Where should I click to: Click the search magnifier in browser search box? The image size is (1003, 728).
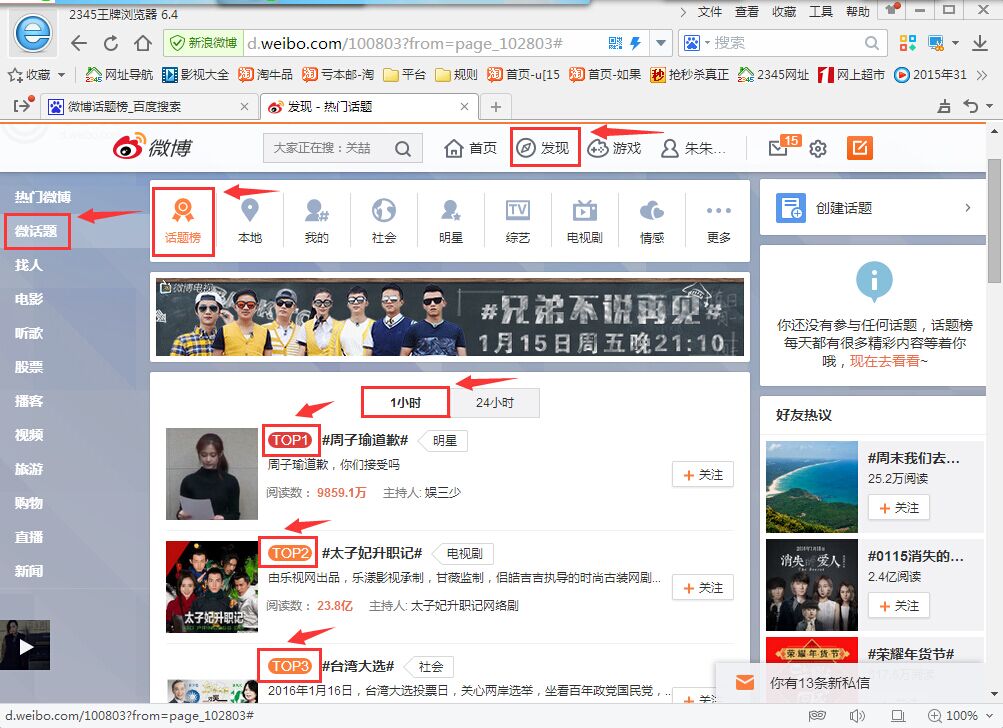click(x=871, y=43)
